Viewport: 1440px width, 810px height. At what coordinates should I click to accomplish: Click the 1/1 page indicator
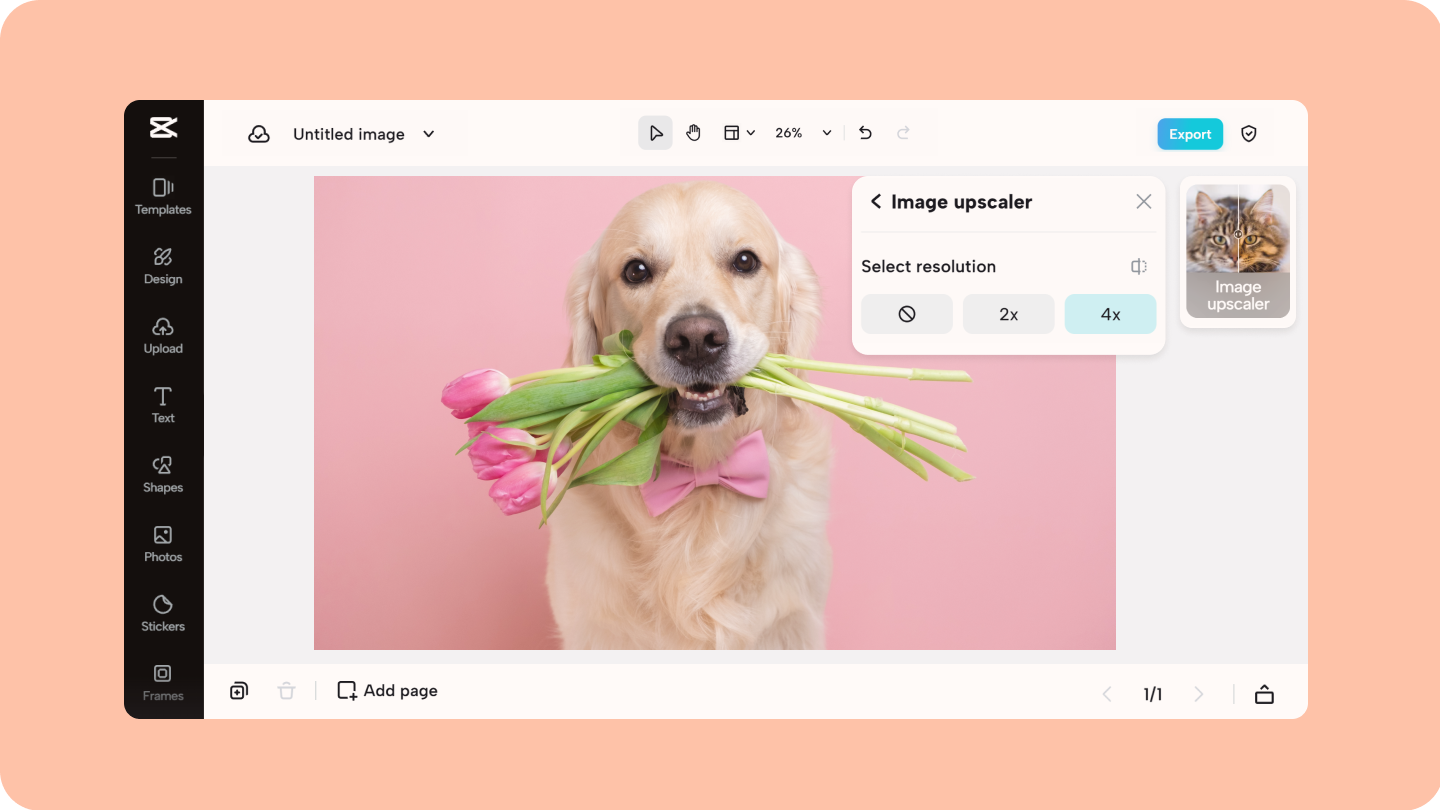tap(1153, 694)
